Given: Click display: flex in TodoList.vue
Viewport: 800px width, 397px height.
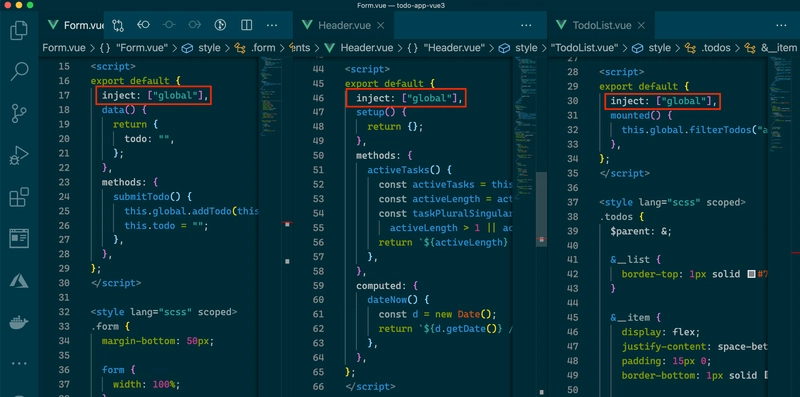Looking at the screenshot, I should coord(661,332).
